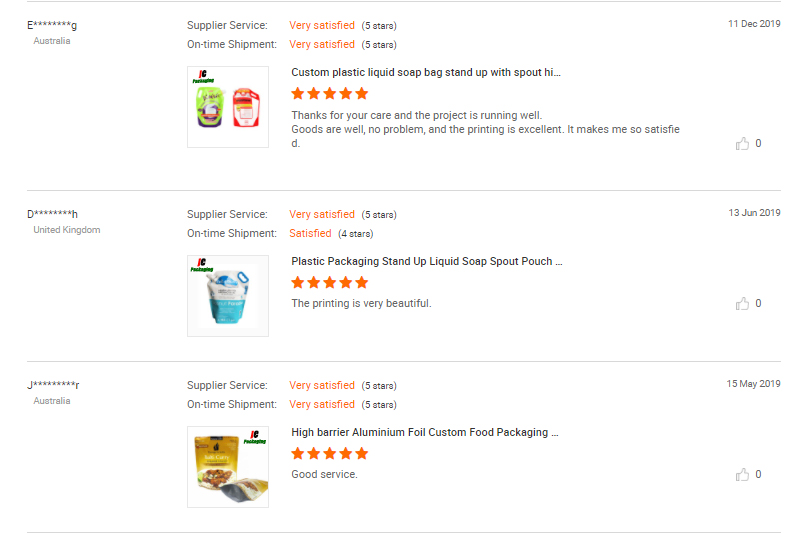Image resolution: width=805 pixels, height=533 pixels.
Task: Open liquid soap bag product thumbnail
Action: tap(228, 107)
